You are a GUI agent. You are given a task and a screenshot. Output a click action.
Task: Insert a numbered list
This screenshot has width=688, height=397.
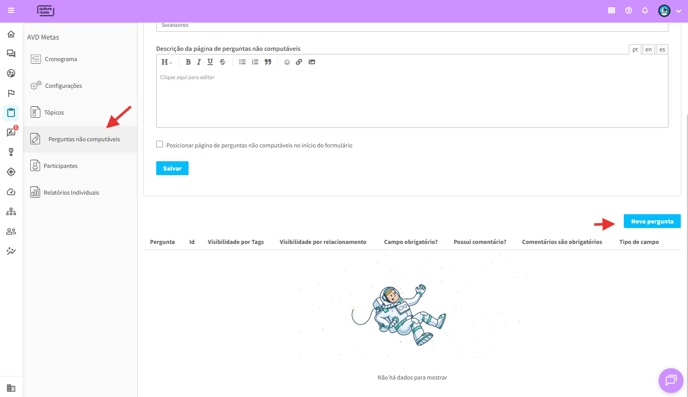pos(255,62)
